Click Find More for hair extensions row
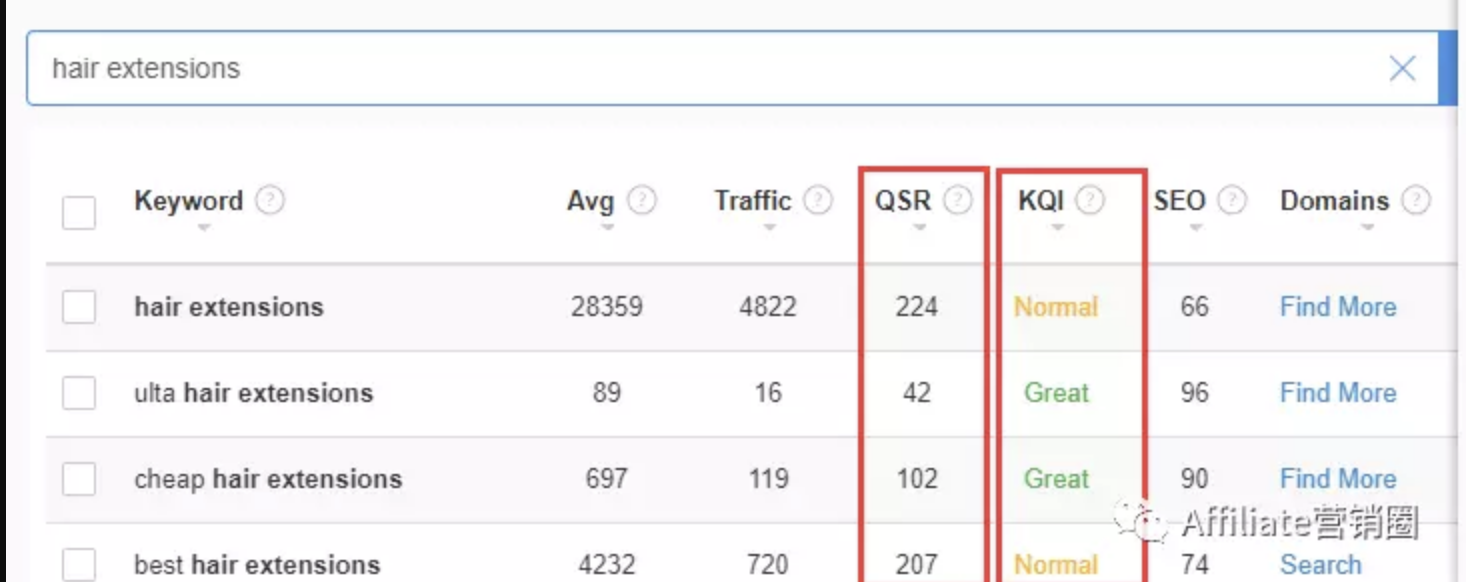1466x582 pixels. [1338, 307]
